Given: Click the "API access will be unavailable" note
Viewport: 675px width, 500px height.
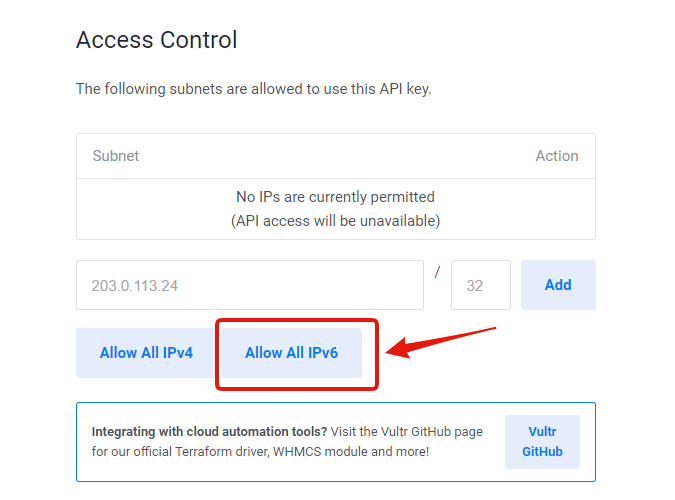Looking at the screenshot, I should [x=335, y=220].
